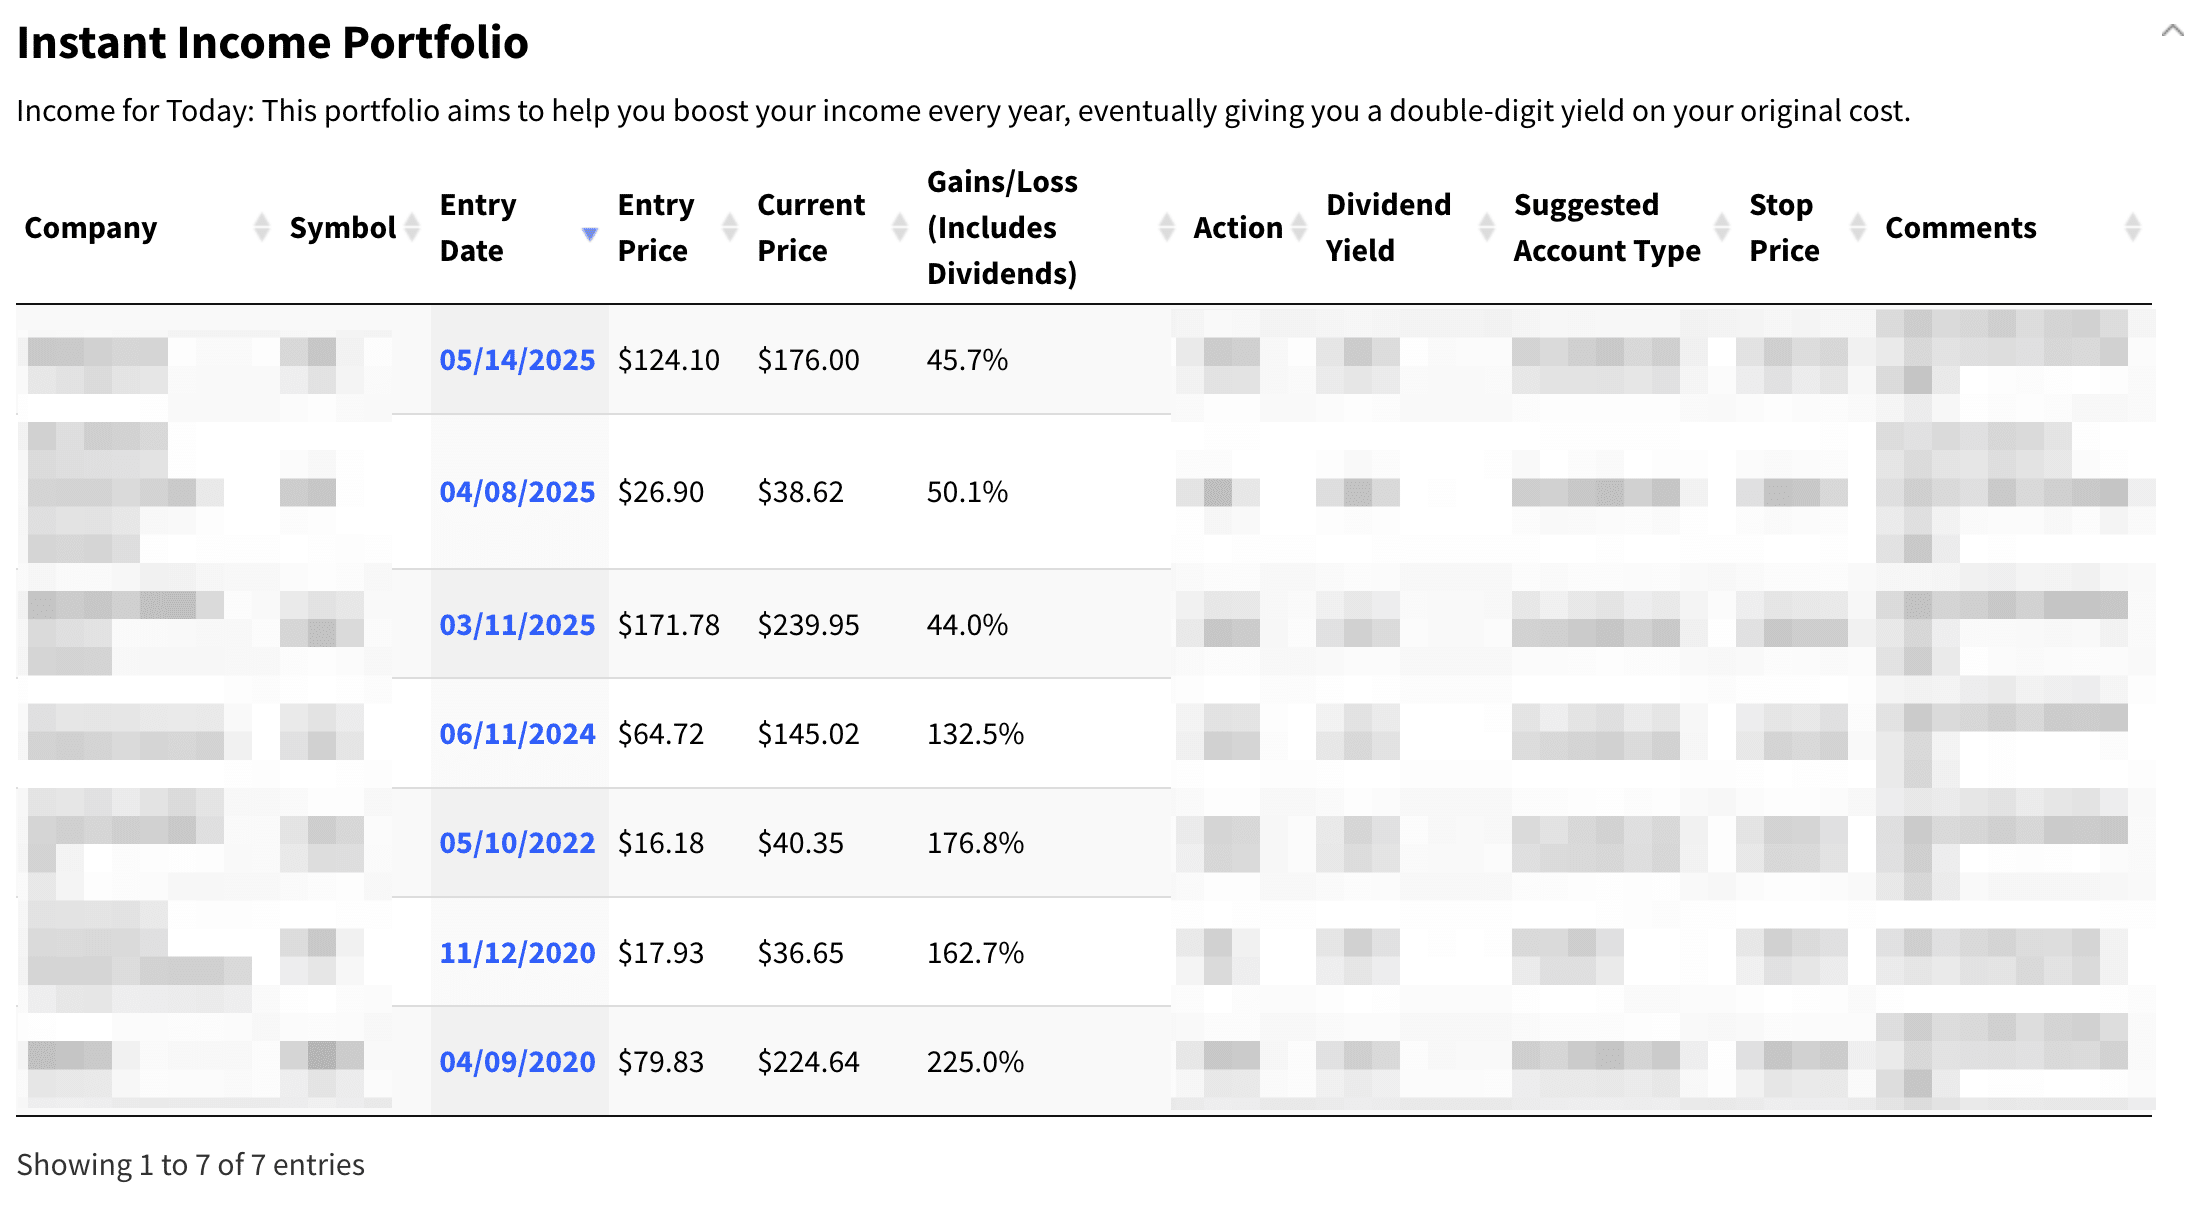
Task: Toggle Entry Date sort order arrow
Action: point(590,233)
